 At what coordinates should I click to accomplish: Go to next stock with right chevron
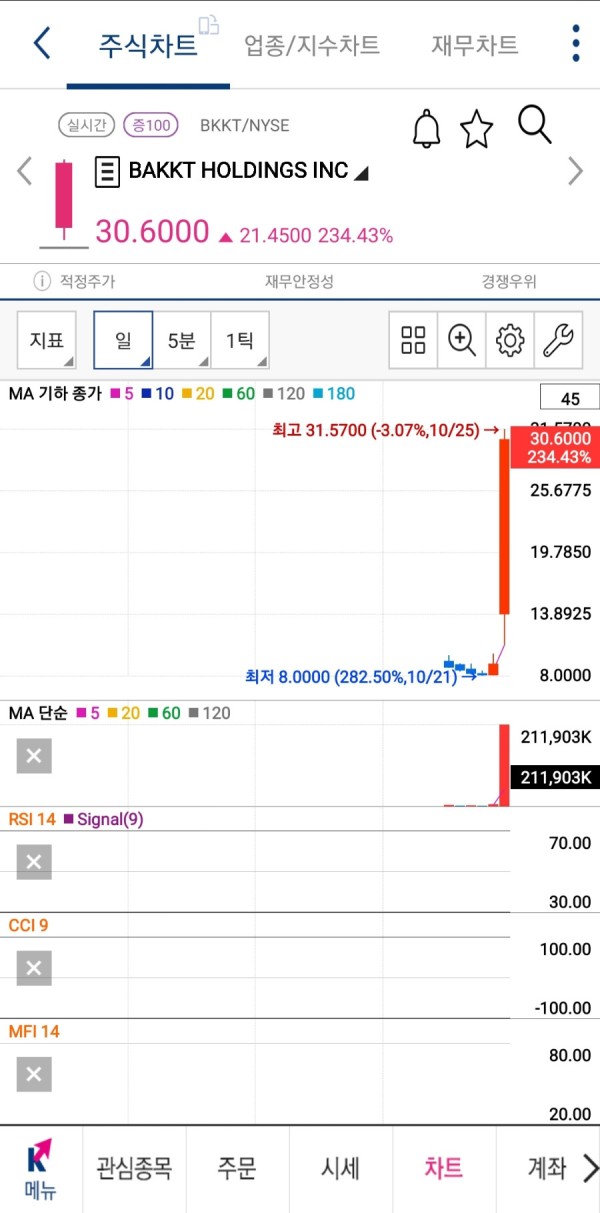pos(575,172)
